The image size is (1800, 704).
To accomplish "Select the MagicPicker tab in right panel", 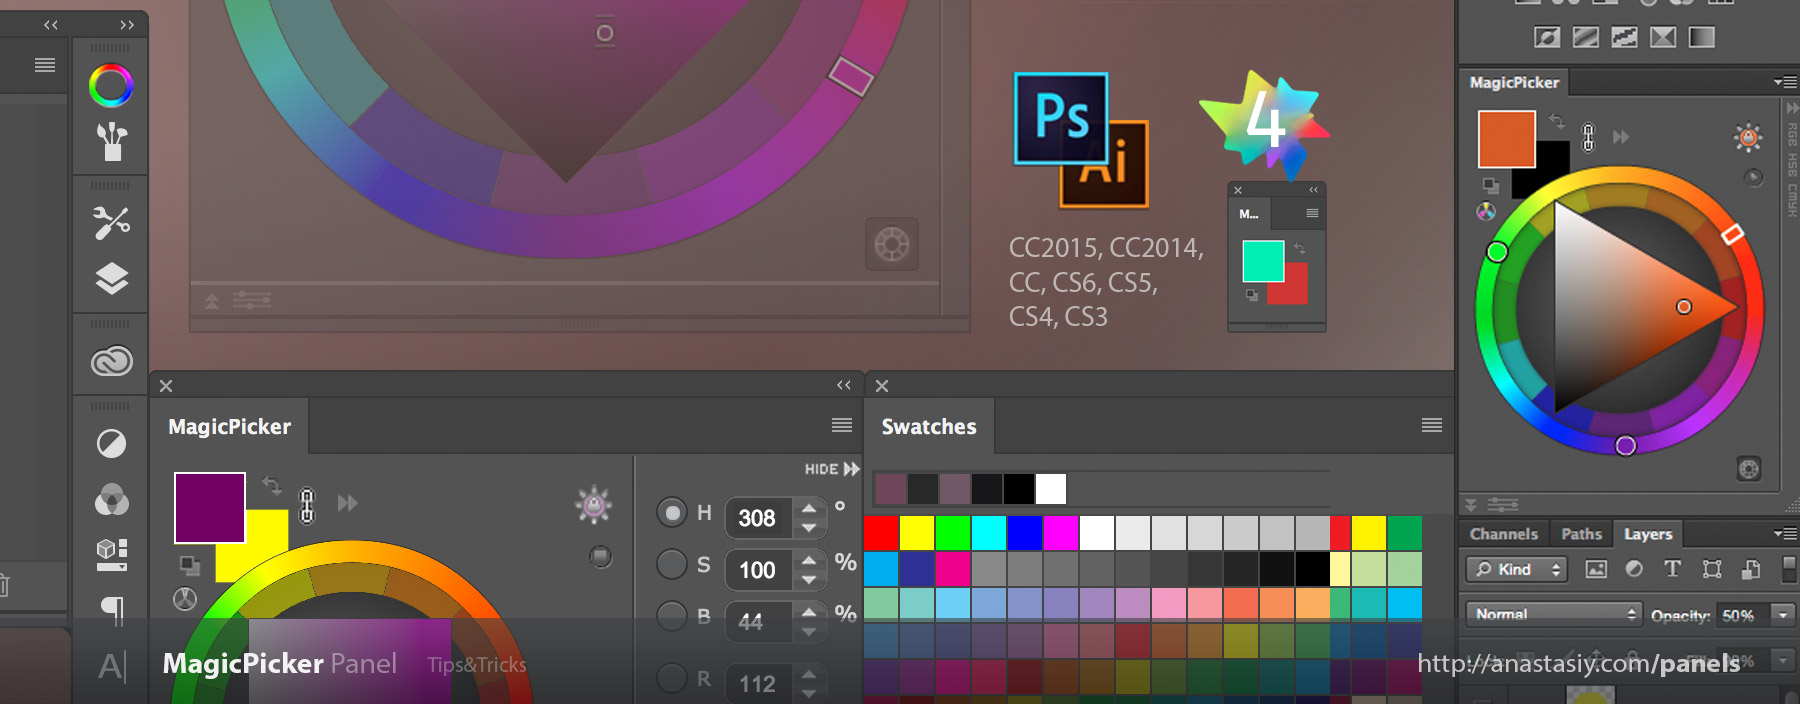I will pos(1514,82).
